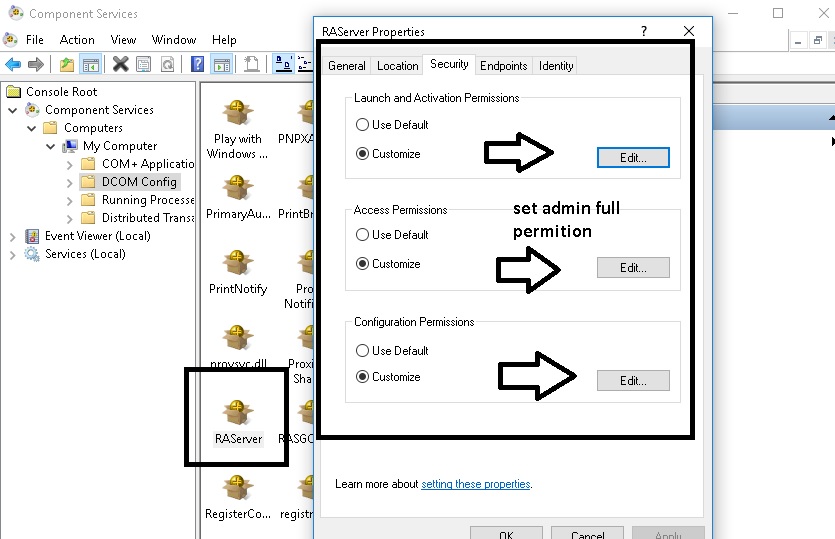Edit Configuration Permissions

tap(633, 380)
